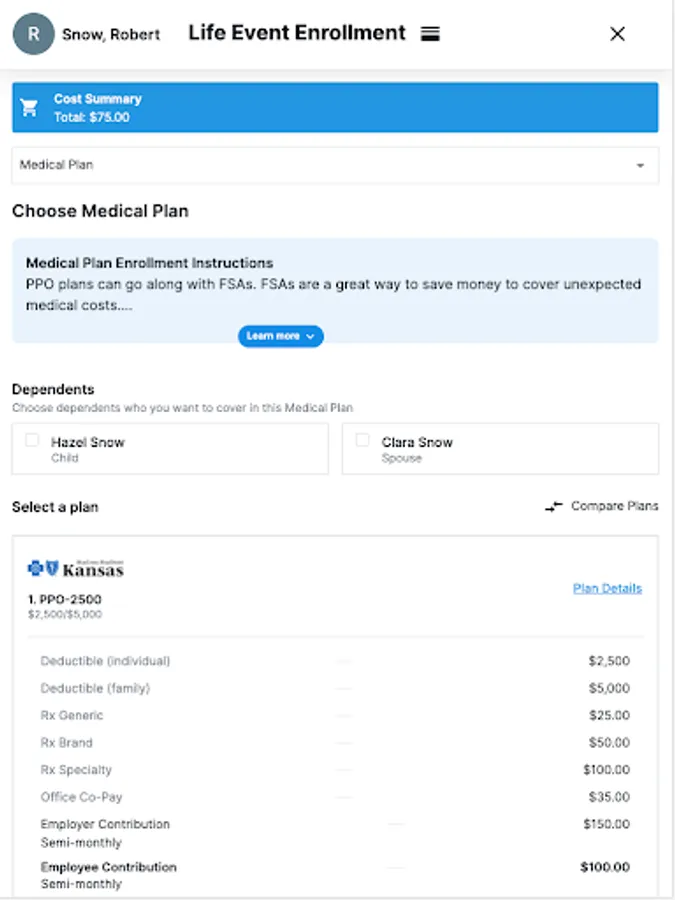Click the Employee Contribution $100.00 amount
Screen dimensions: 675x900
coord(605,867)
